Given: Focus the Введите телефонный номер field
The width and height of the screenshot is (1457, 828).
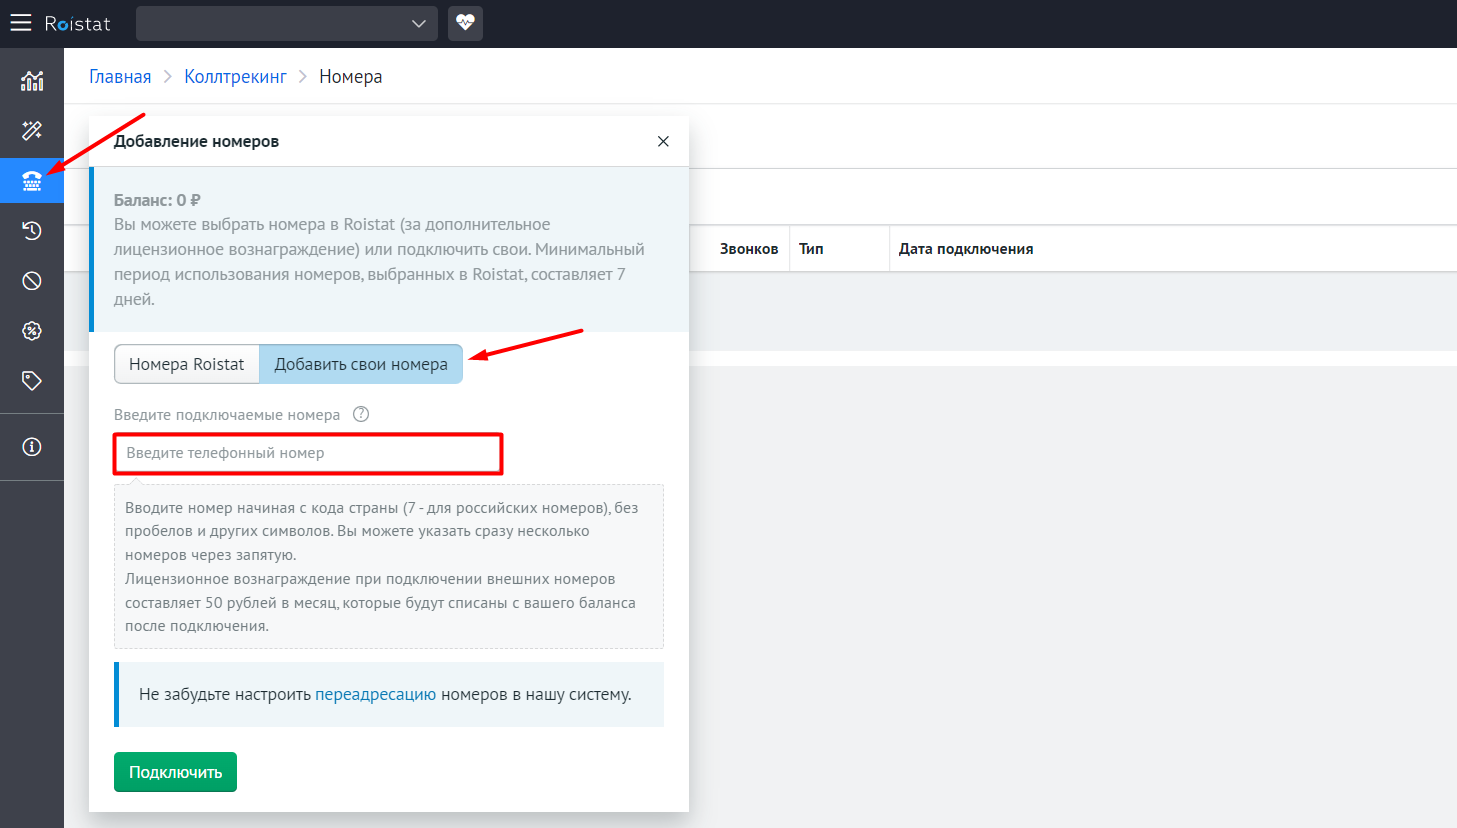Looking at the screenshot, I should pos(308,453).
